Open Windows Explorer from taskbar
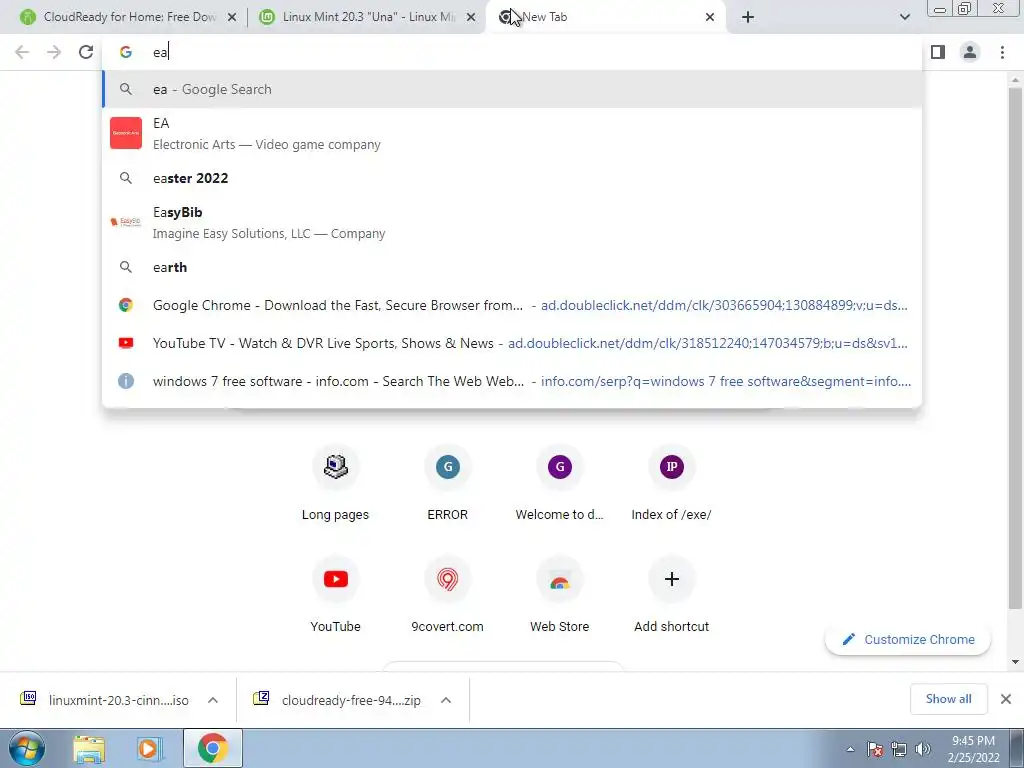This screenshot has height=768, width=1024. (x=89, y=748)
